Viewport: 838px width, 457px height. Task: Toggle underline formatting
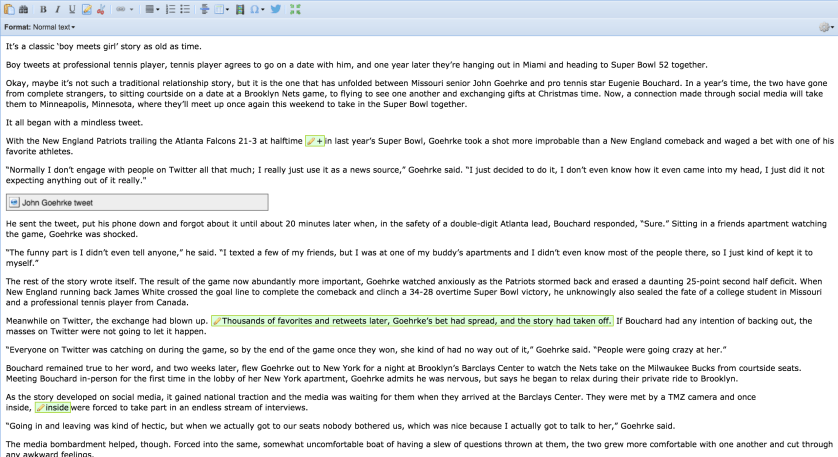point(72,9)
